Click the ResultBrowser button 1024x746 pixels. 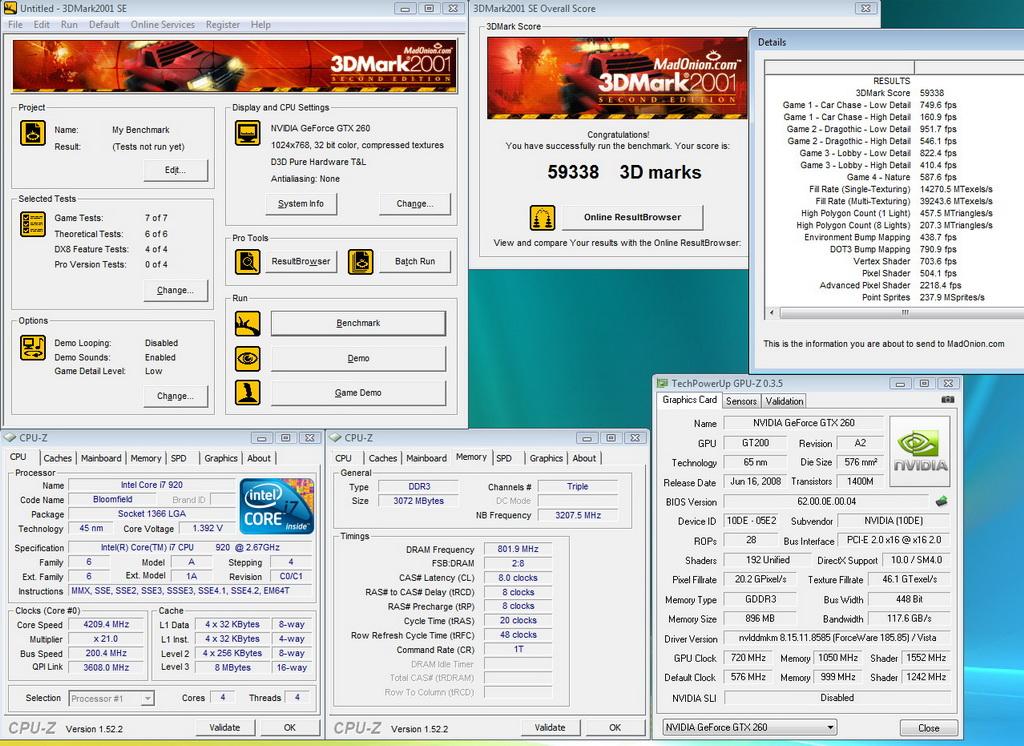click(300, 261)
